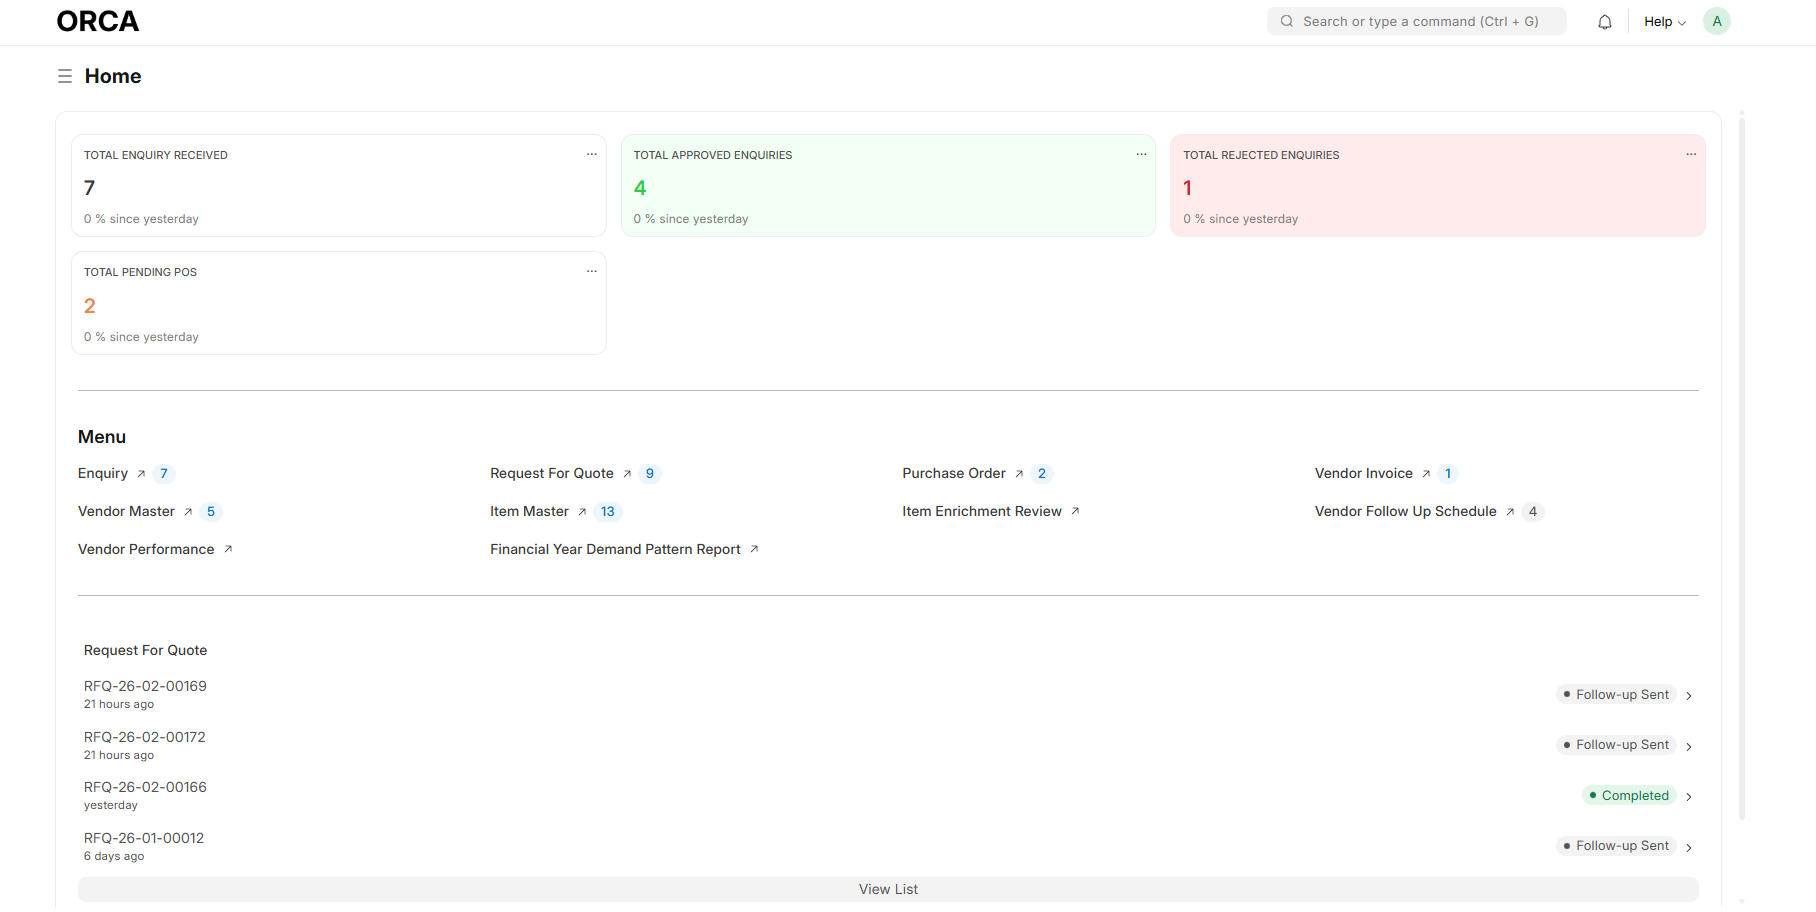This screenshot has width=1816, height=912.
Task: Open the Enquiry menu shortcut
Action: tap(103, 474)
